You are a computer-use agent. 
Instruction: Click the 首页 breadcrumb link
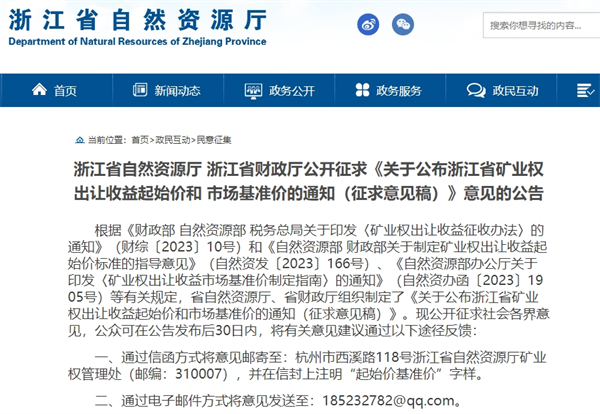coord(139,140)
